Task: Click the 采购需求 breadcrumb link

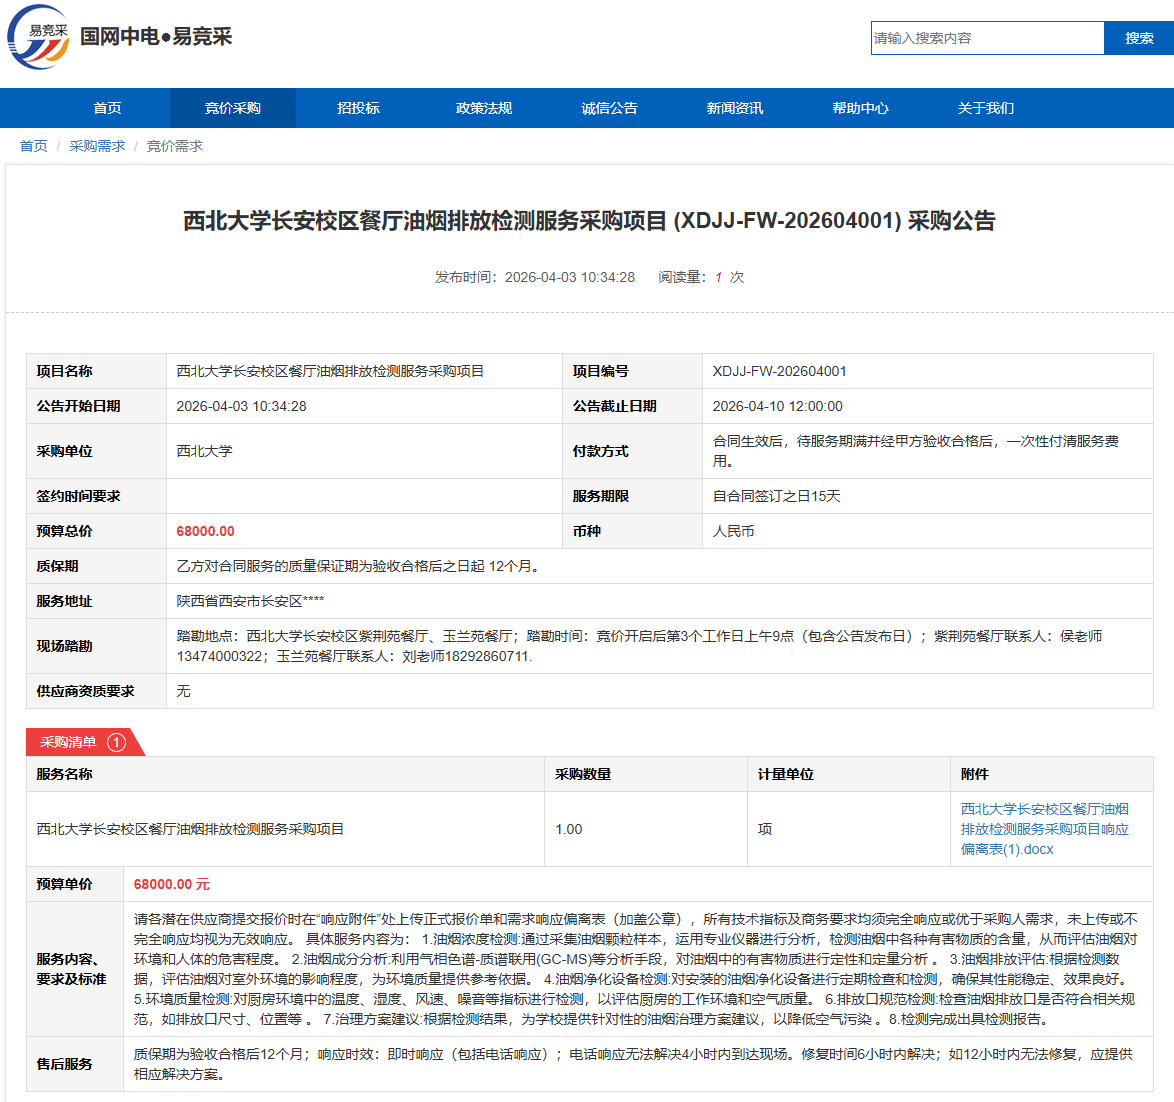Action: [x=97, y=146]
